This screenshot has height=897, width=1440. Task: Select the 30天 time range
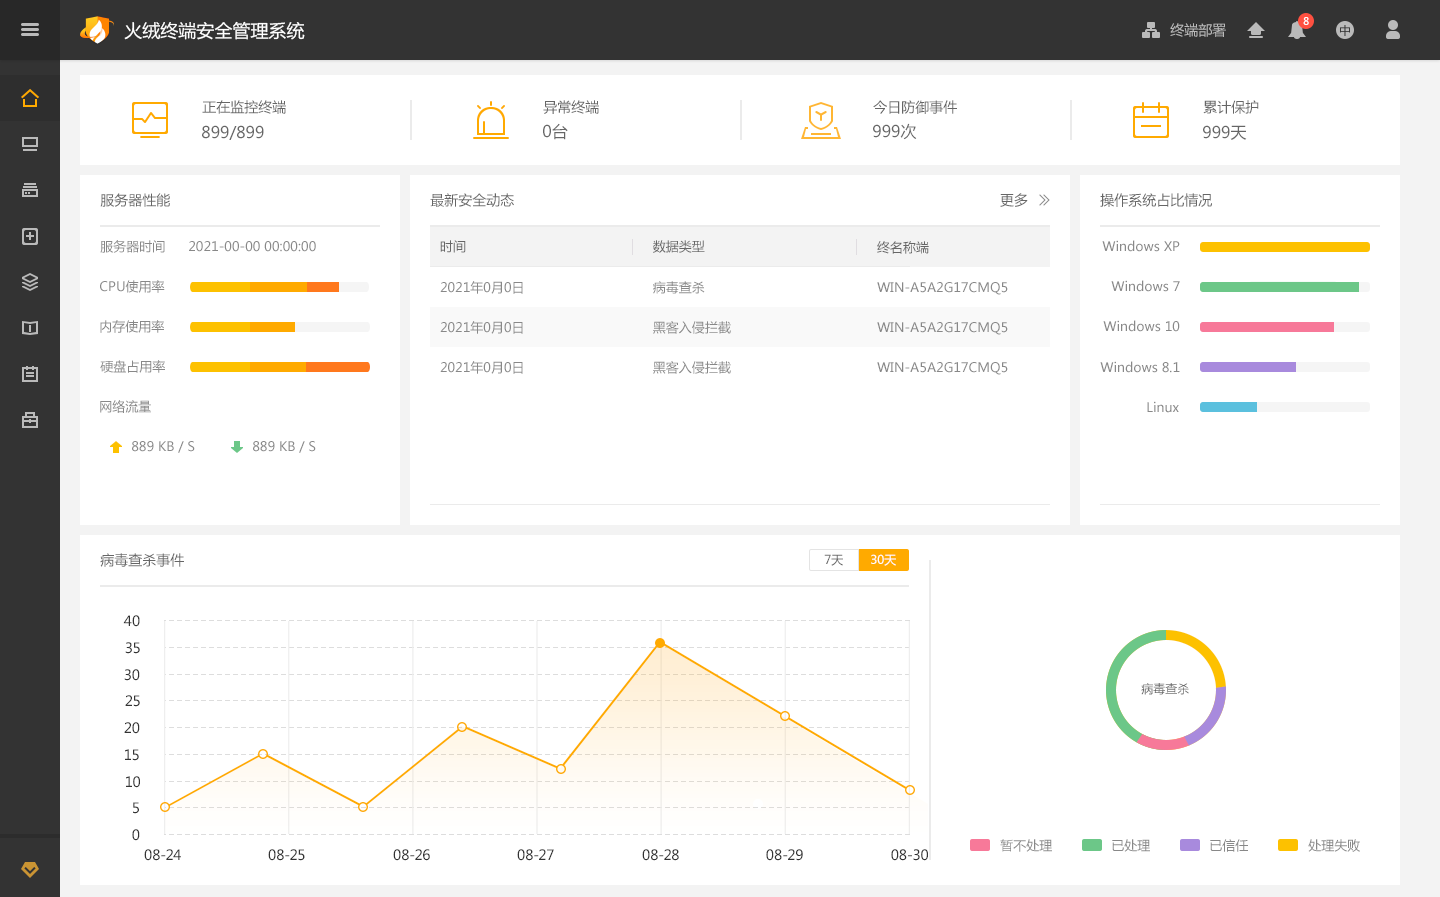[883, 560]
